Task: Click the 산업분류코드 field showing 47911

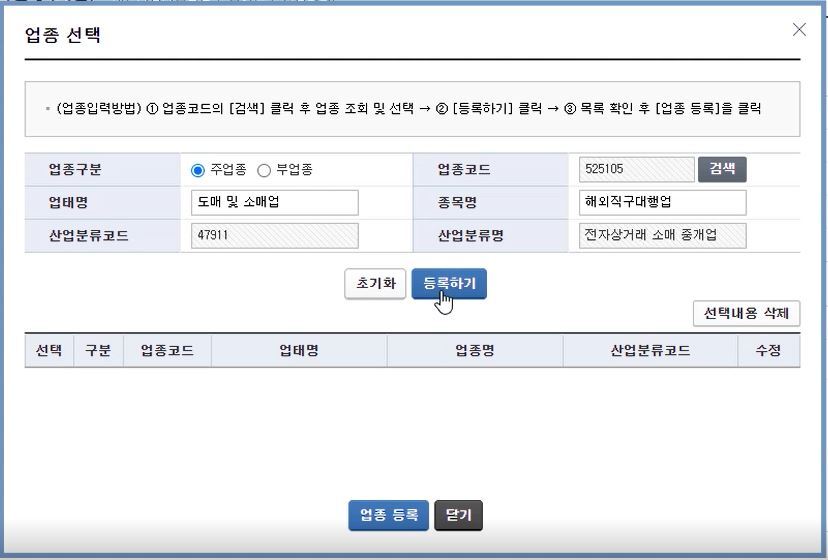Action: click(x=275, y=235)
